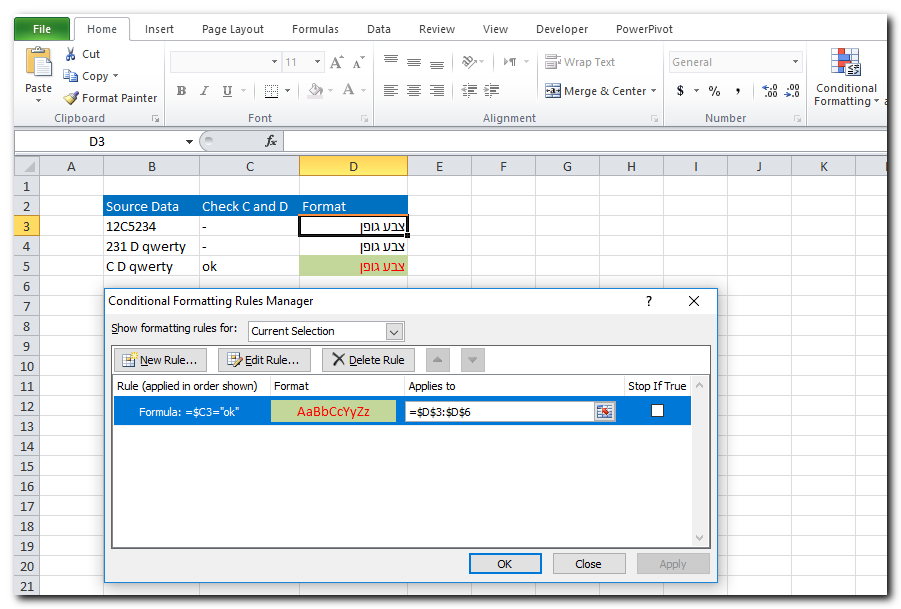901x609 pixels.
Task: Click the collapse range selector icon
Action: coord(604,411)
